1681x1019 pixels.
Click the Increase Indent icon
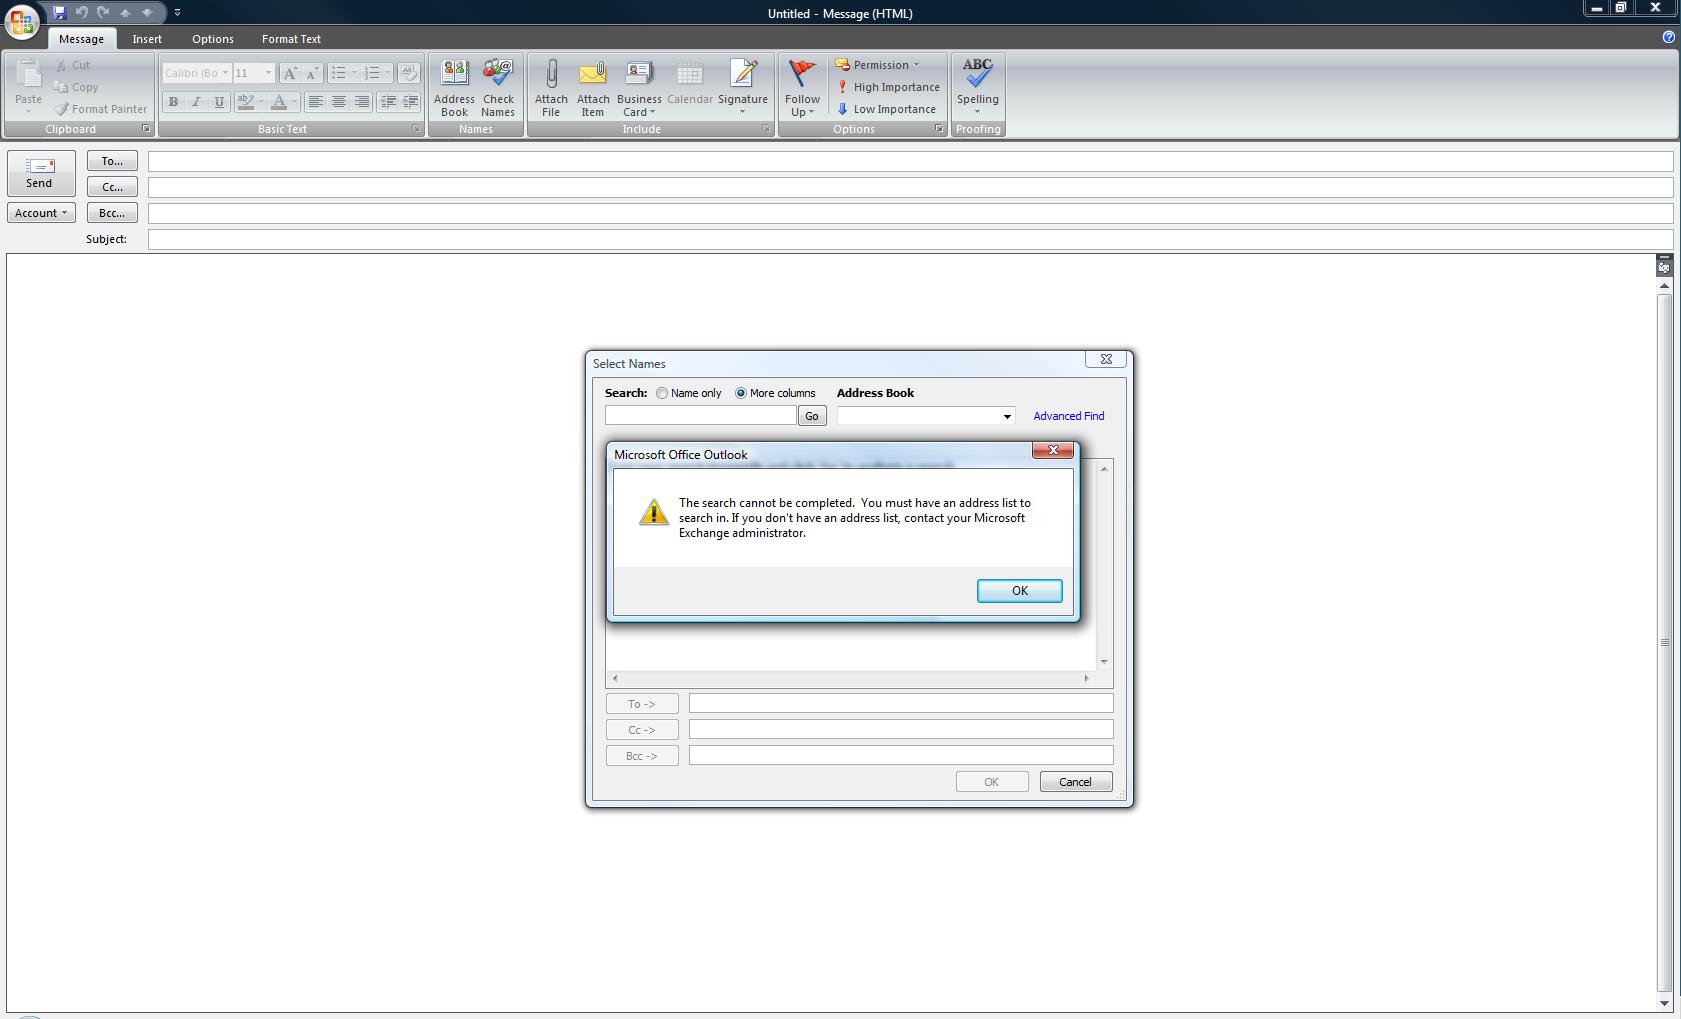(x=410, y=102)
